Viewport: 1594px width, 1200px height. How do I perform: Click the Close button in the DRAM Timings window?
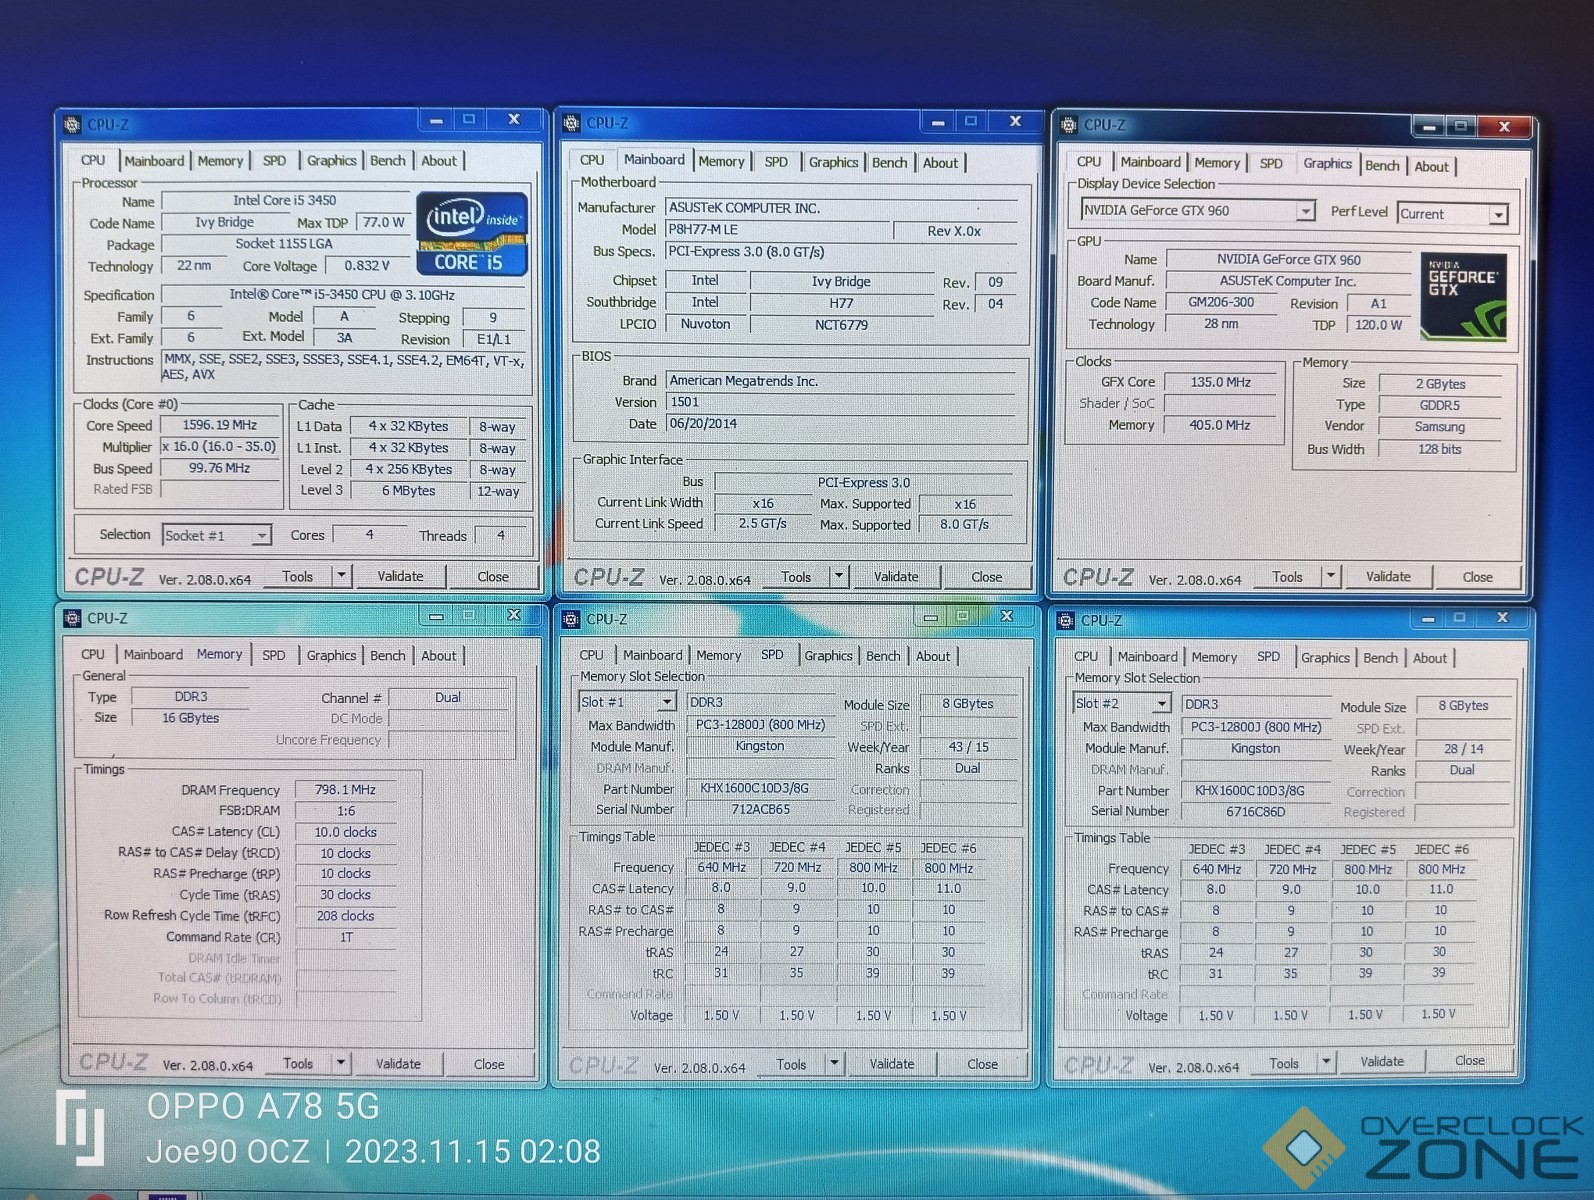(489, 1064)
